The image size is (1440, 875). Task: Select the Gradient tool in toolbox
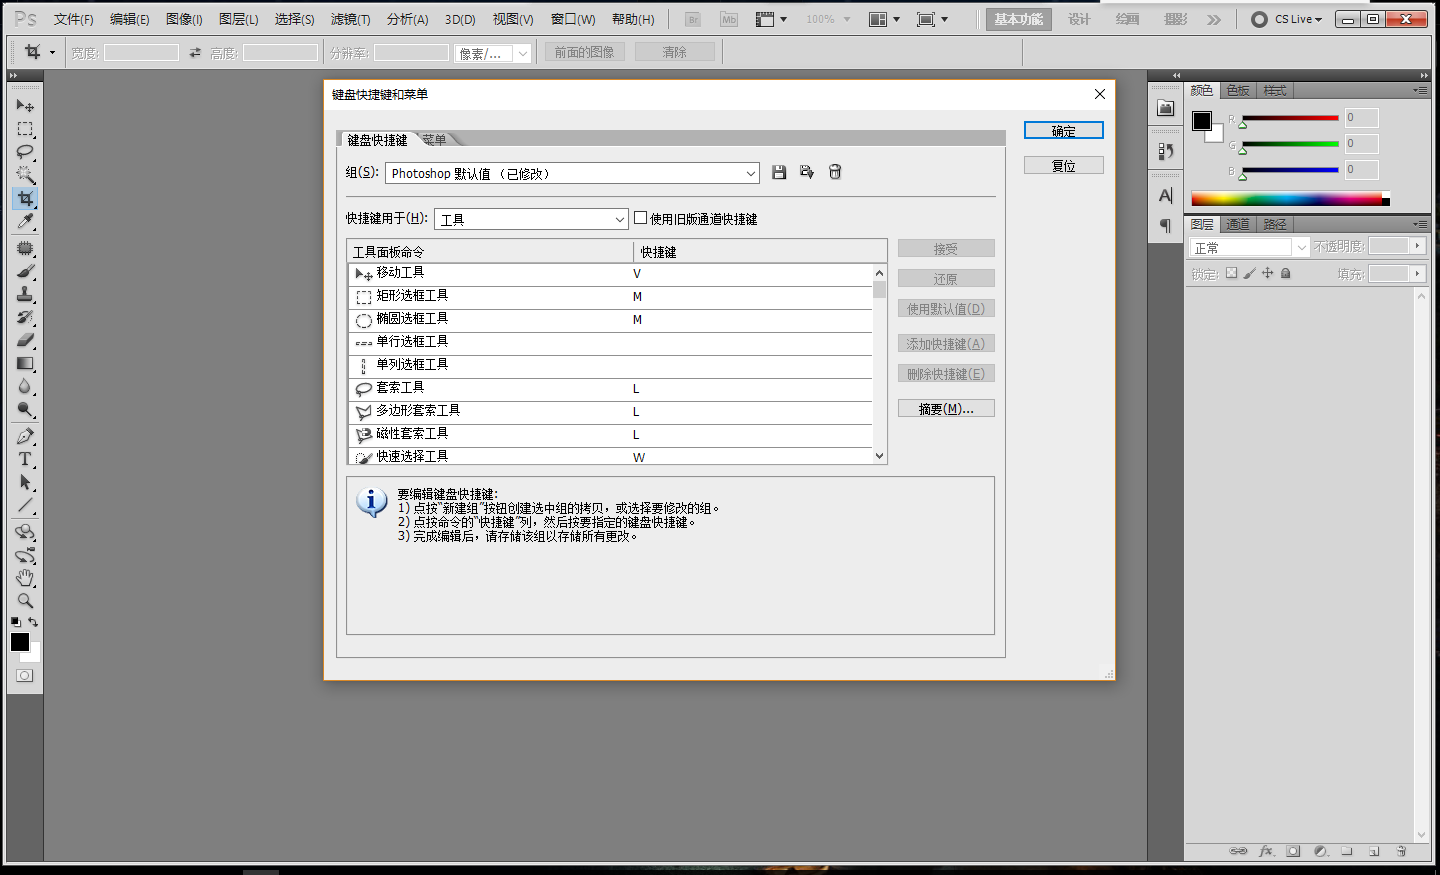coord(25,363)
